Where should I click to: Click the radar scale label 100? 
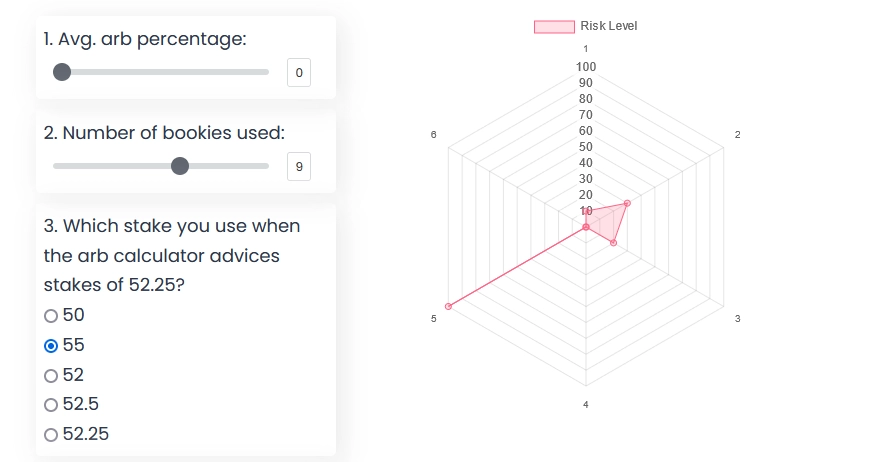(x=586, y=66)
